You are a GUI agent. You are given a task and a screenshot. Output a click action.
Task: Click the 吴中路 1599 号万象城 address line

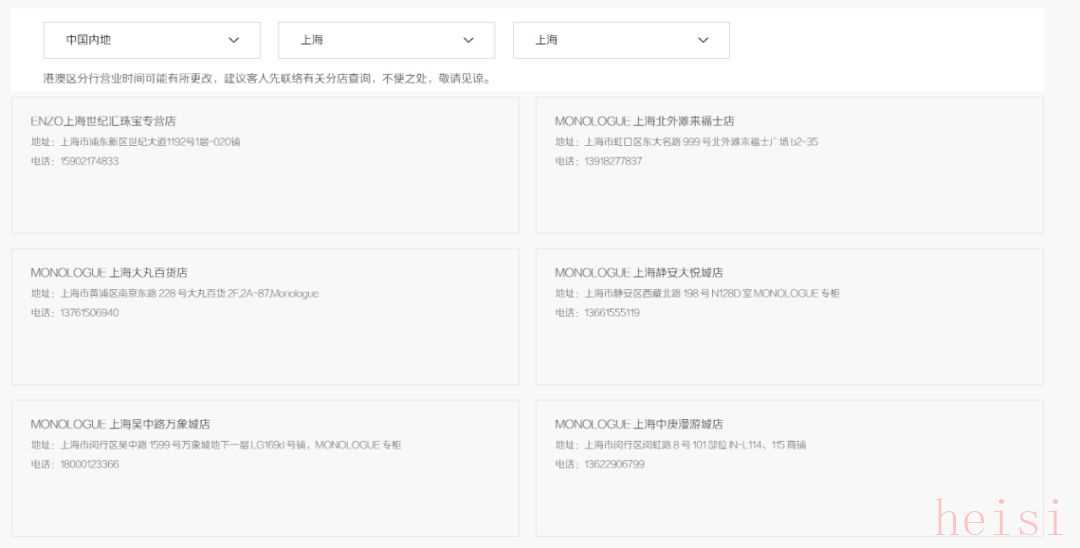pos(215,445)
